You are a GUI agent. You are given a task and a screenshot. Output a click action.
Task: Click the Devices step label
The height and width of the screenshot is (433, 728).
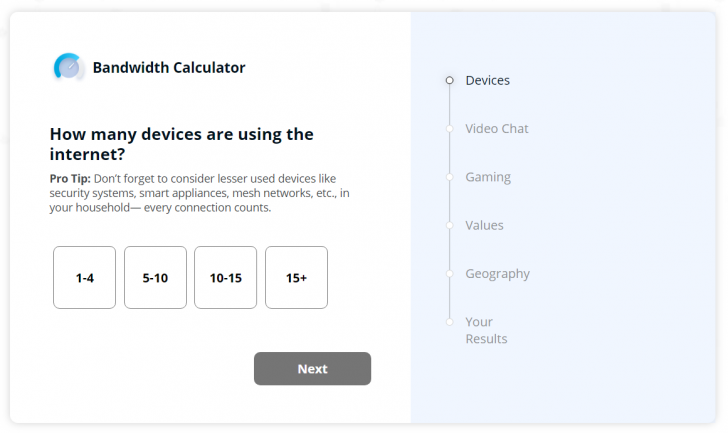(487, 80)
